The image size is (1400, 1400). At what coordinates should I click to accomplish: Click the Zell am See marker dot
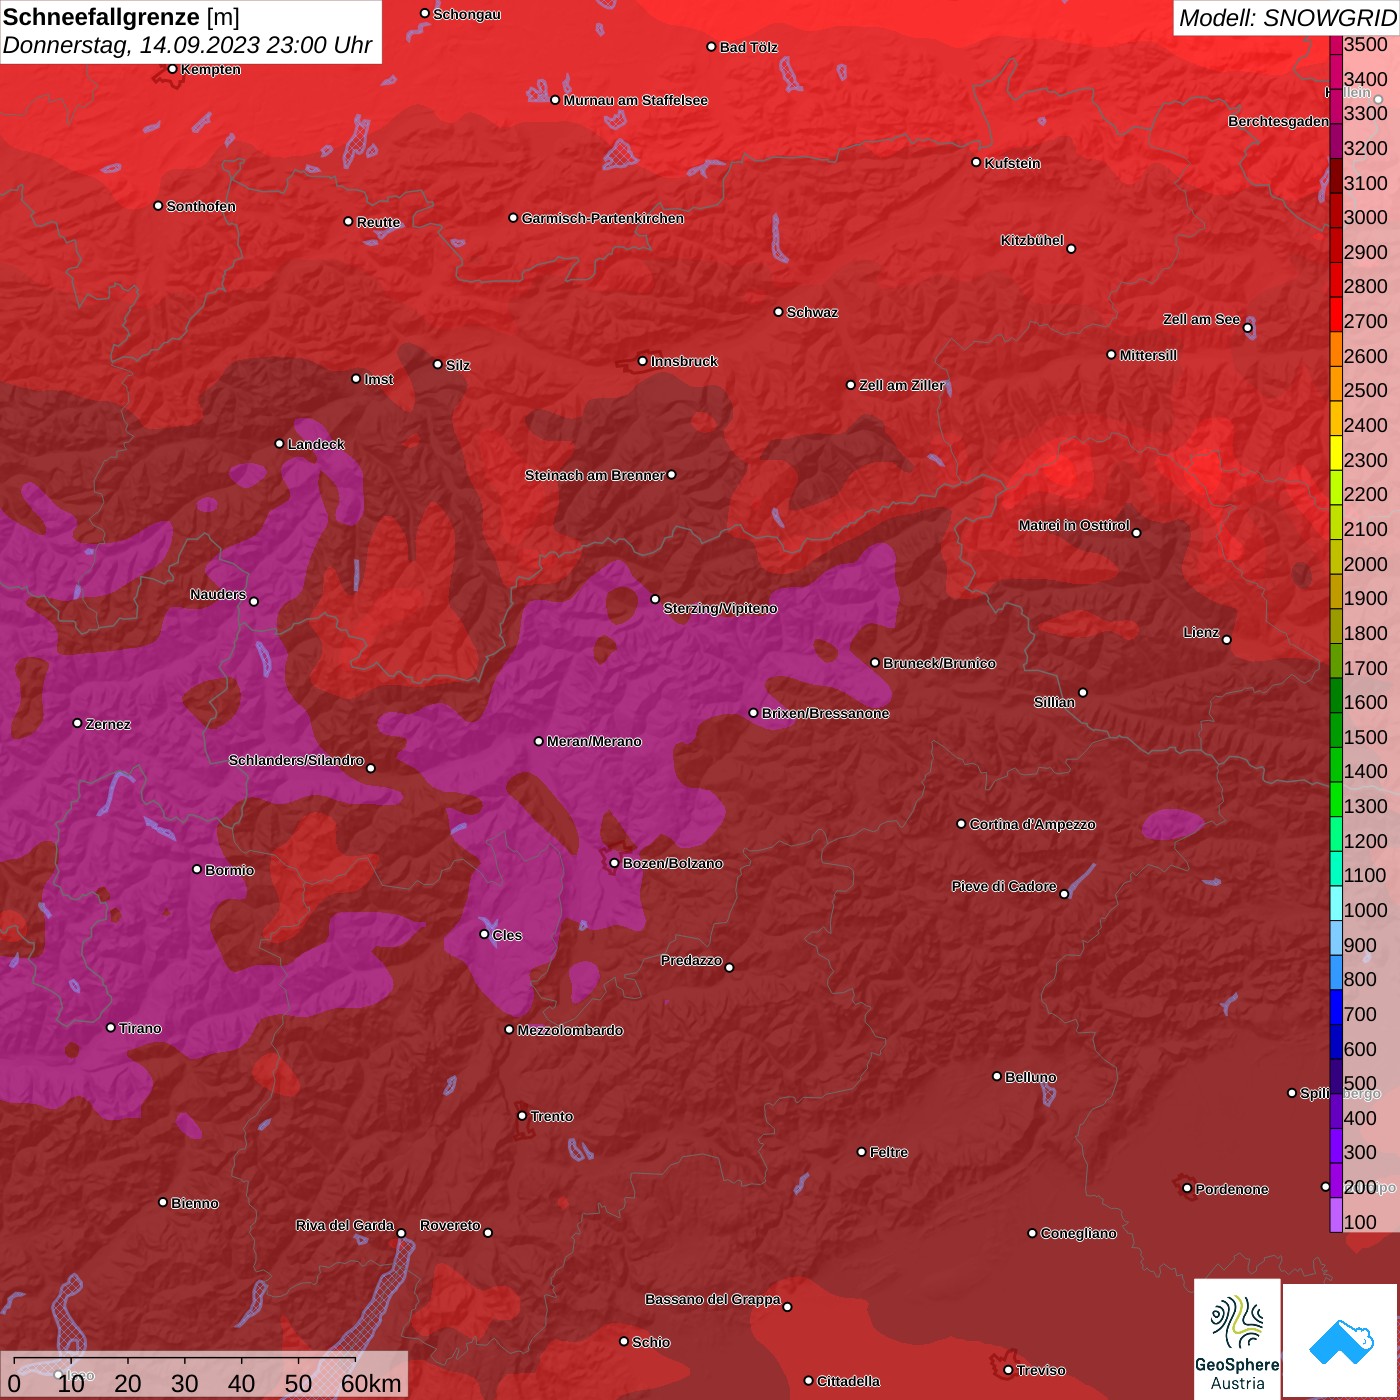(1247, 328)
